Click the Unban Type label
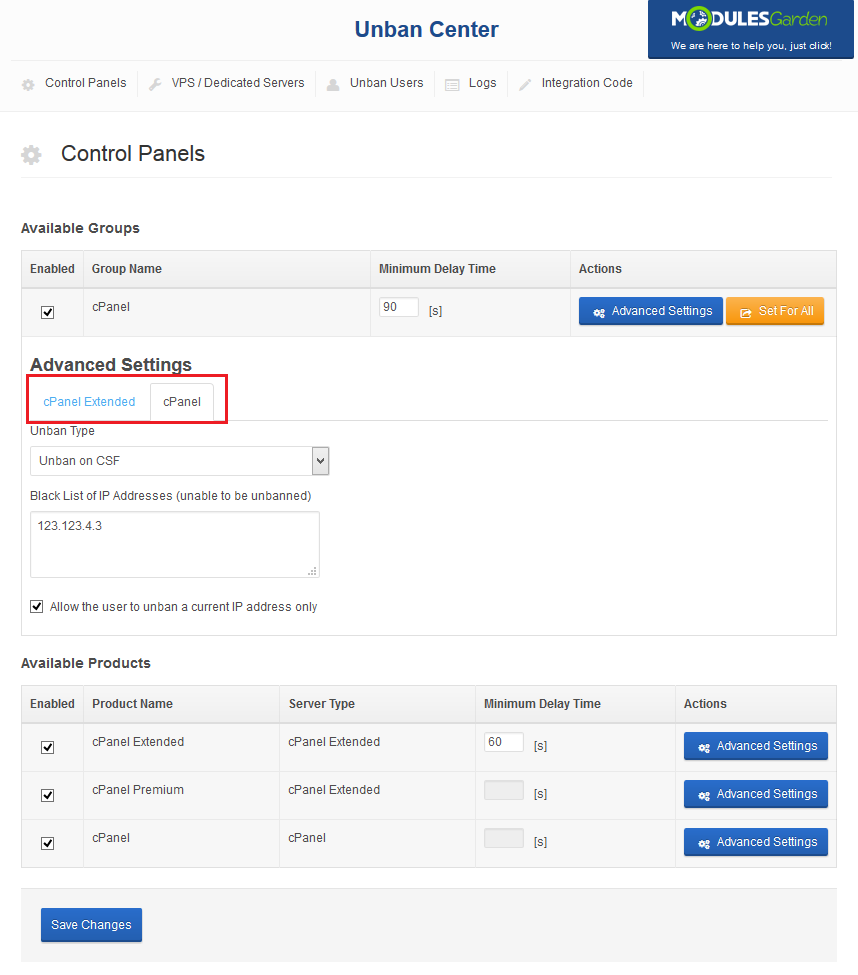Image resolution: width=858 pixels, height=975 pixels. click(x=62, y=431)
